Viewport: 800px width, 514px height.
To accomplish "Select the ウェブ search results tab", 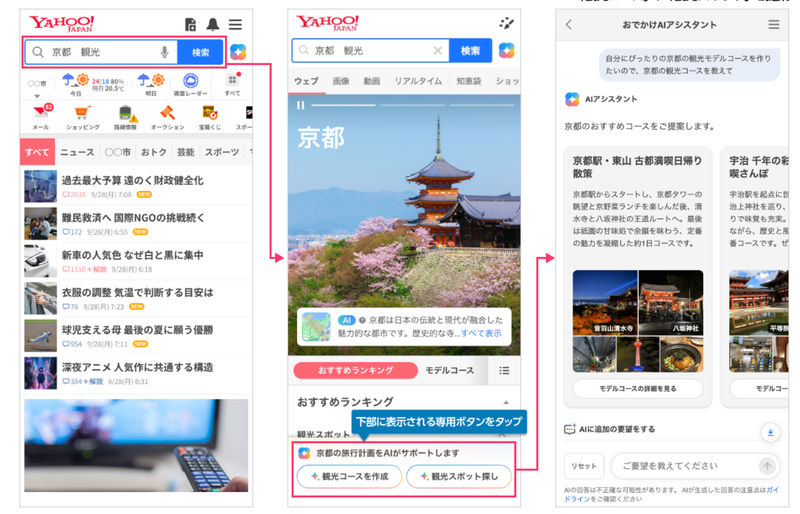I will click(x=306, y=81).
